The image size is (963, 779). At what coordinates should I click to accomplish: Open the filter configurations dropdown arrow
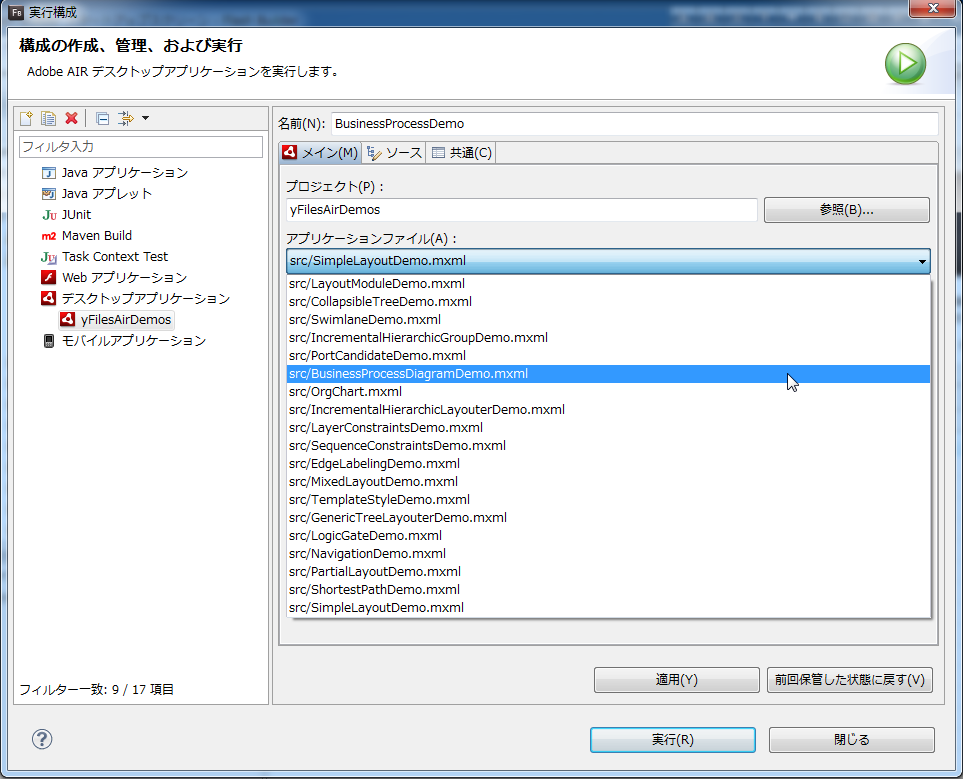146,118
